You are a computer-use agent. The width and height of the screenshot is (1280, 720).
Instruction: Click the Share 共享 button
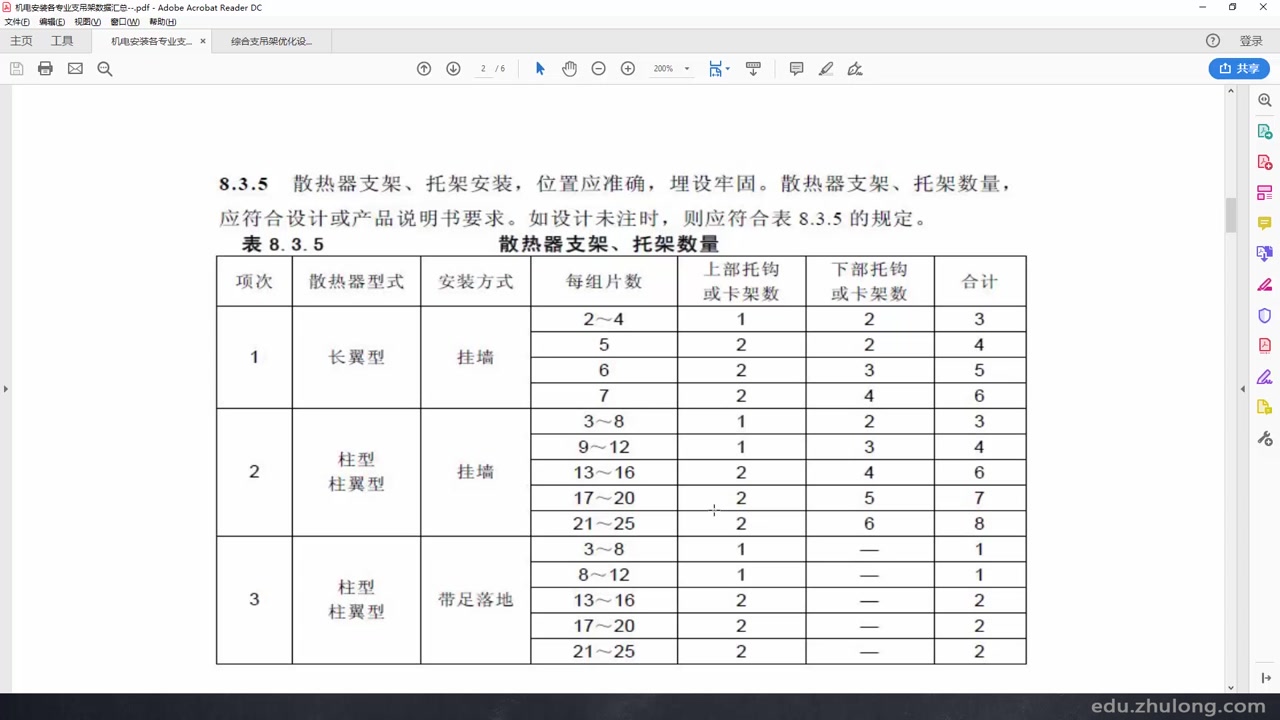pos(1239,69)
